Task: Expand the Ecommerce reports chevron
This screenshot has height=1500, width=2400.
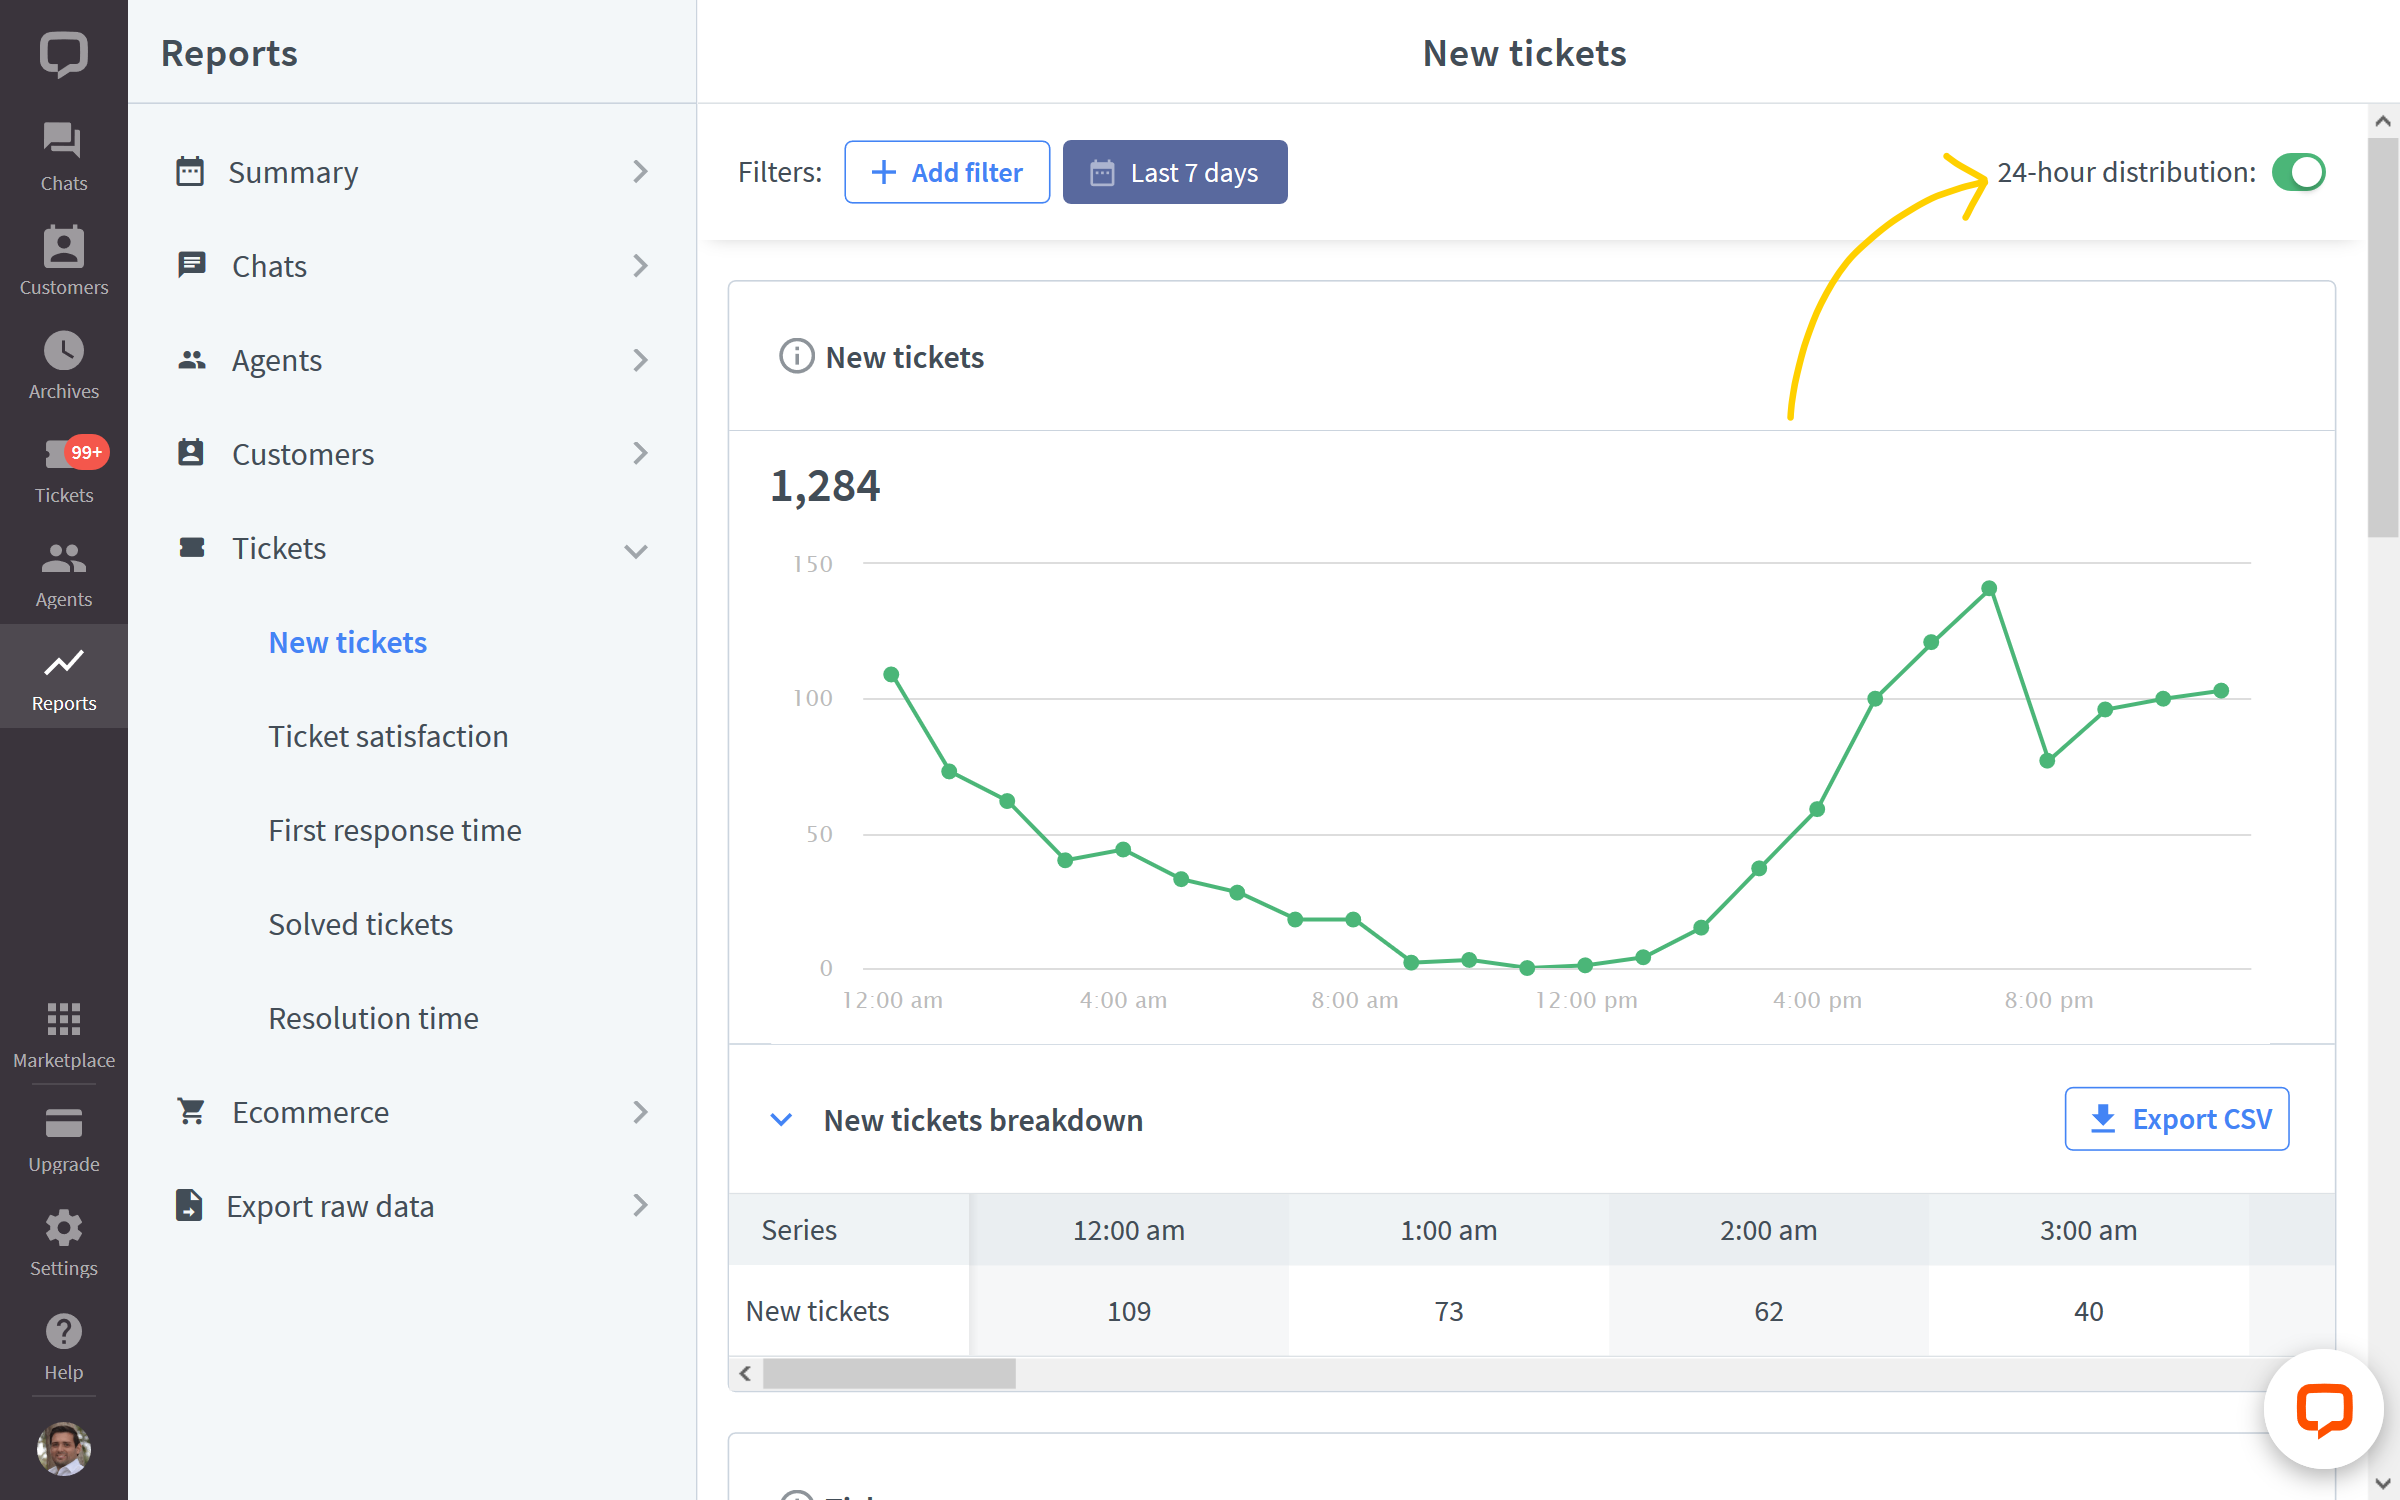Action: (x=641, y=1112)
